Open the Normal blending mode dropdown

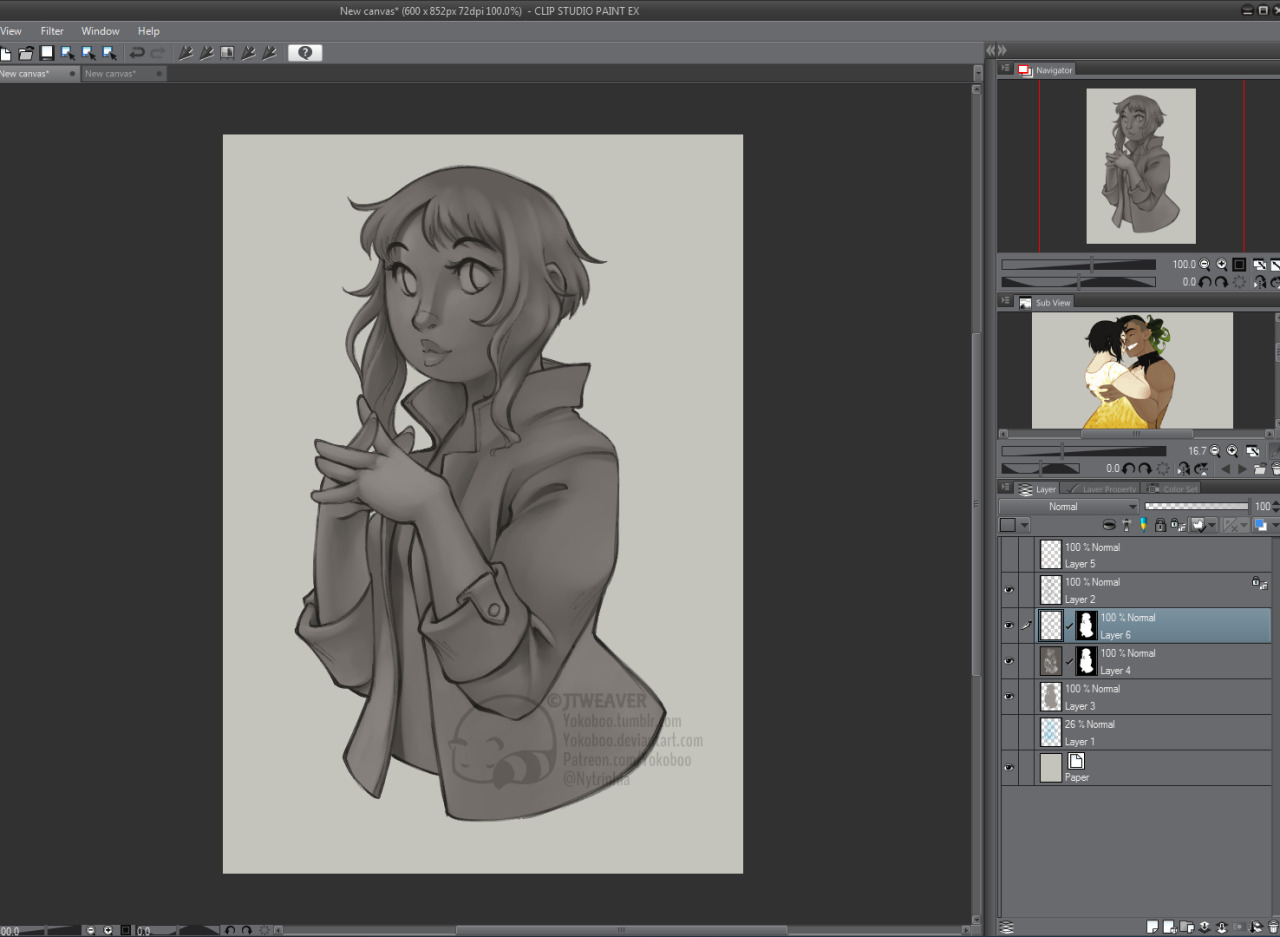pyautogui.click(x=1068, y=507)
